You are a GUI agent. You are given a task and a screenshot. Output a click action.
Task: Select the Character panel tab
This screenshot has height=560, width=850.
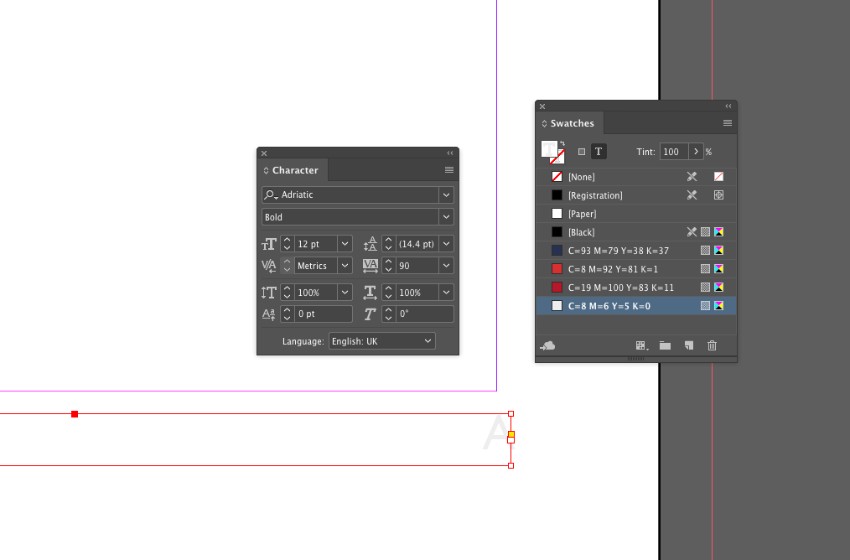(293, 170)
